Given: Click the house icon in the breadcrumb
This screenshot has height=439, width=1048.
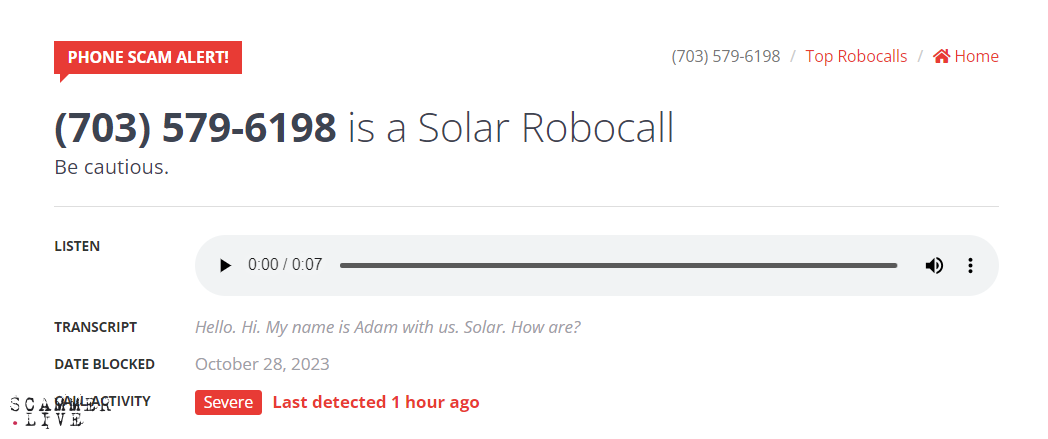Looking at the screenshot, I should pos(941,56).
